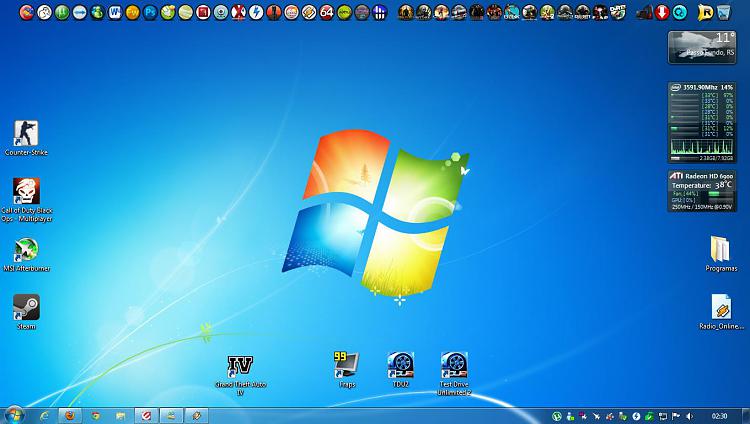Screen dimensions: 750x424
Task: Click the Passo Fundo, RS location text
Action: [710, 53]
